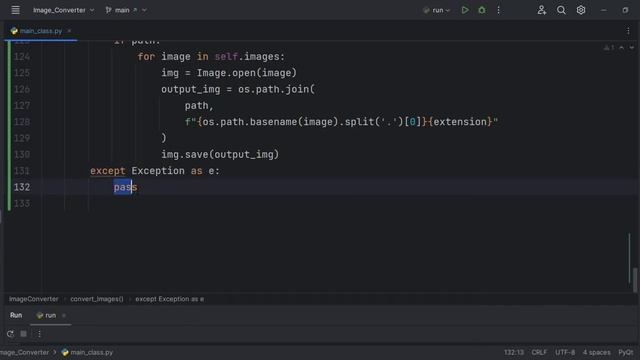
Task: Open editor tab options menu
Action: [628, 31]
